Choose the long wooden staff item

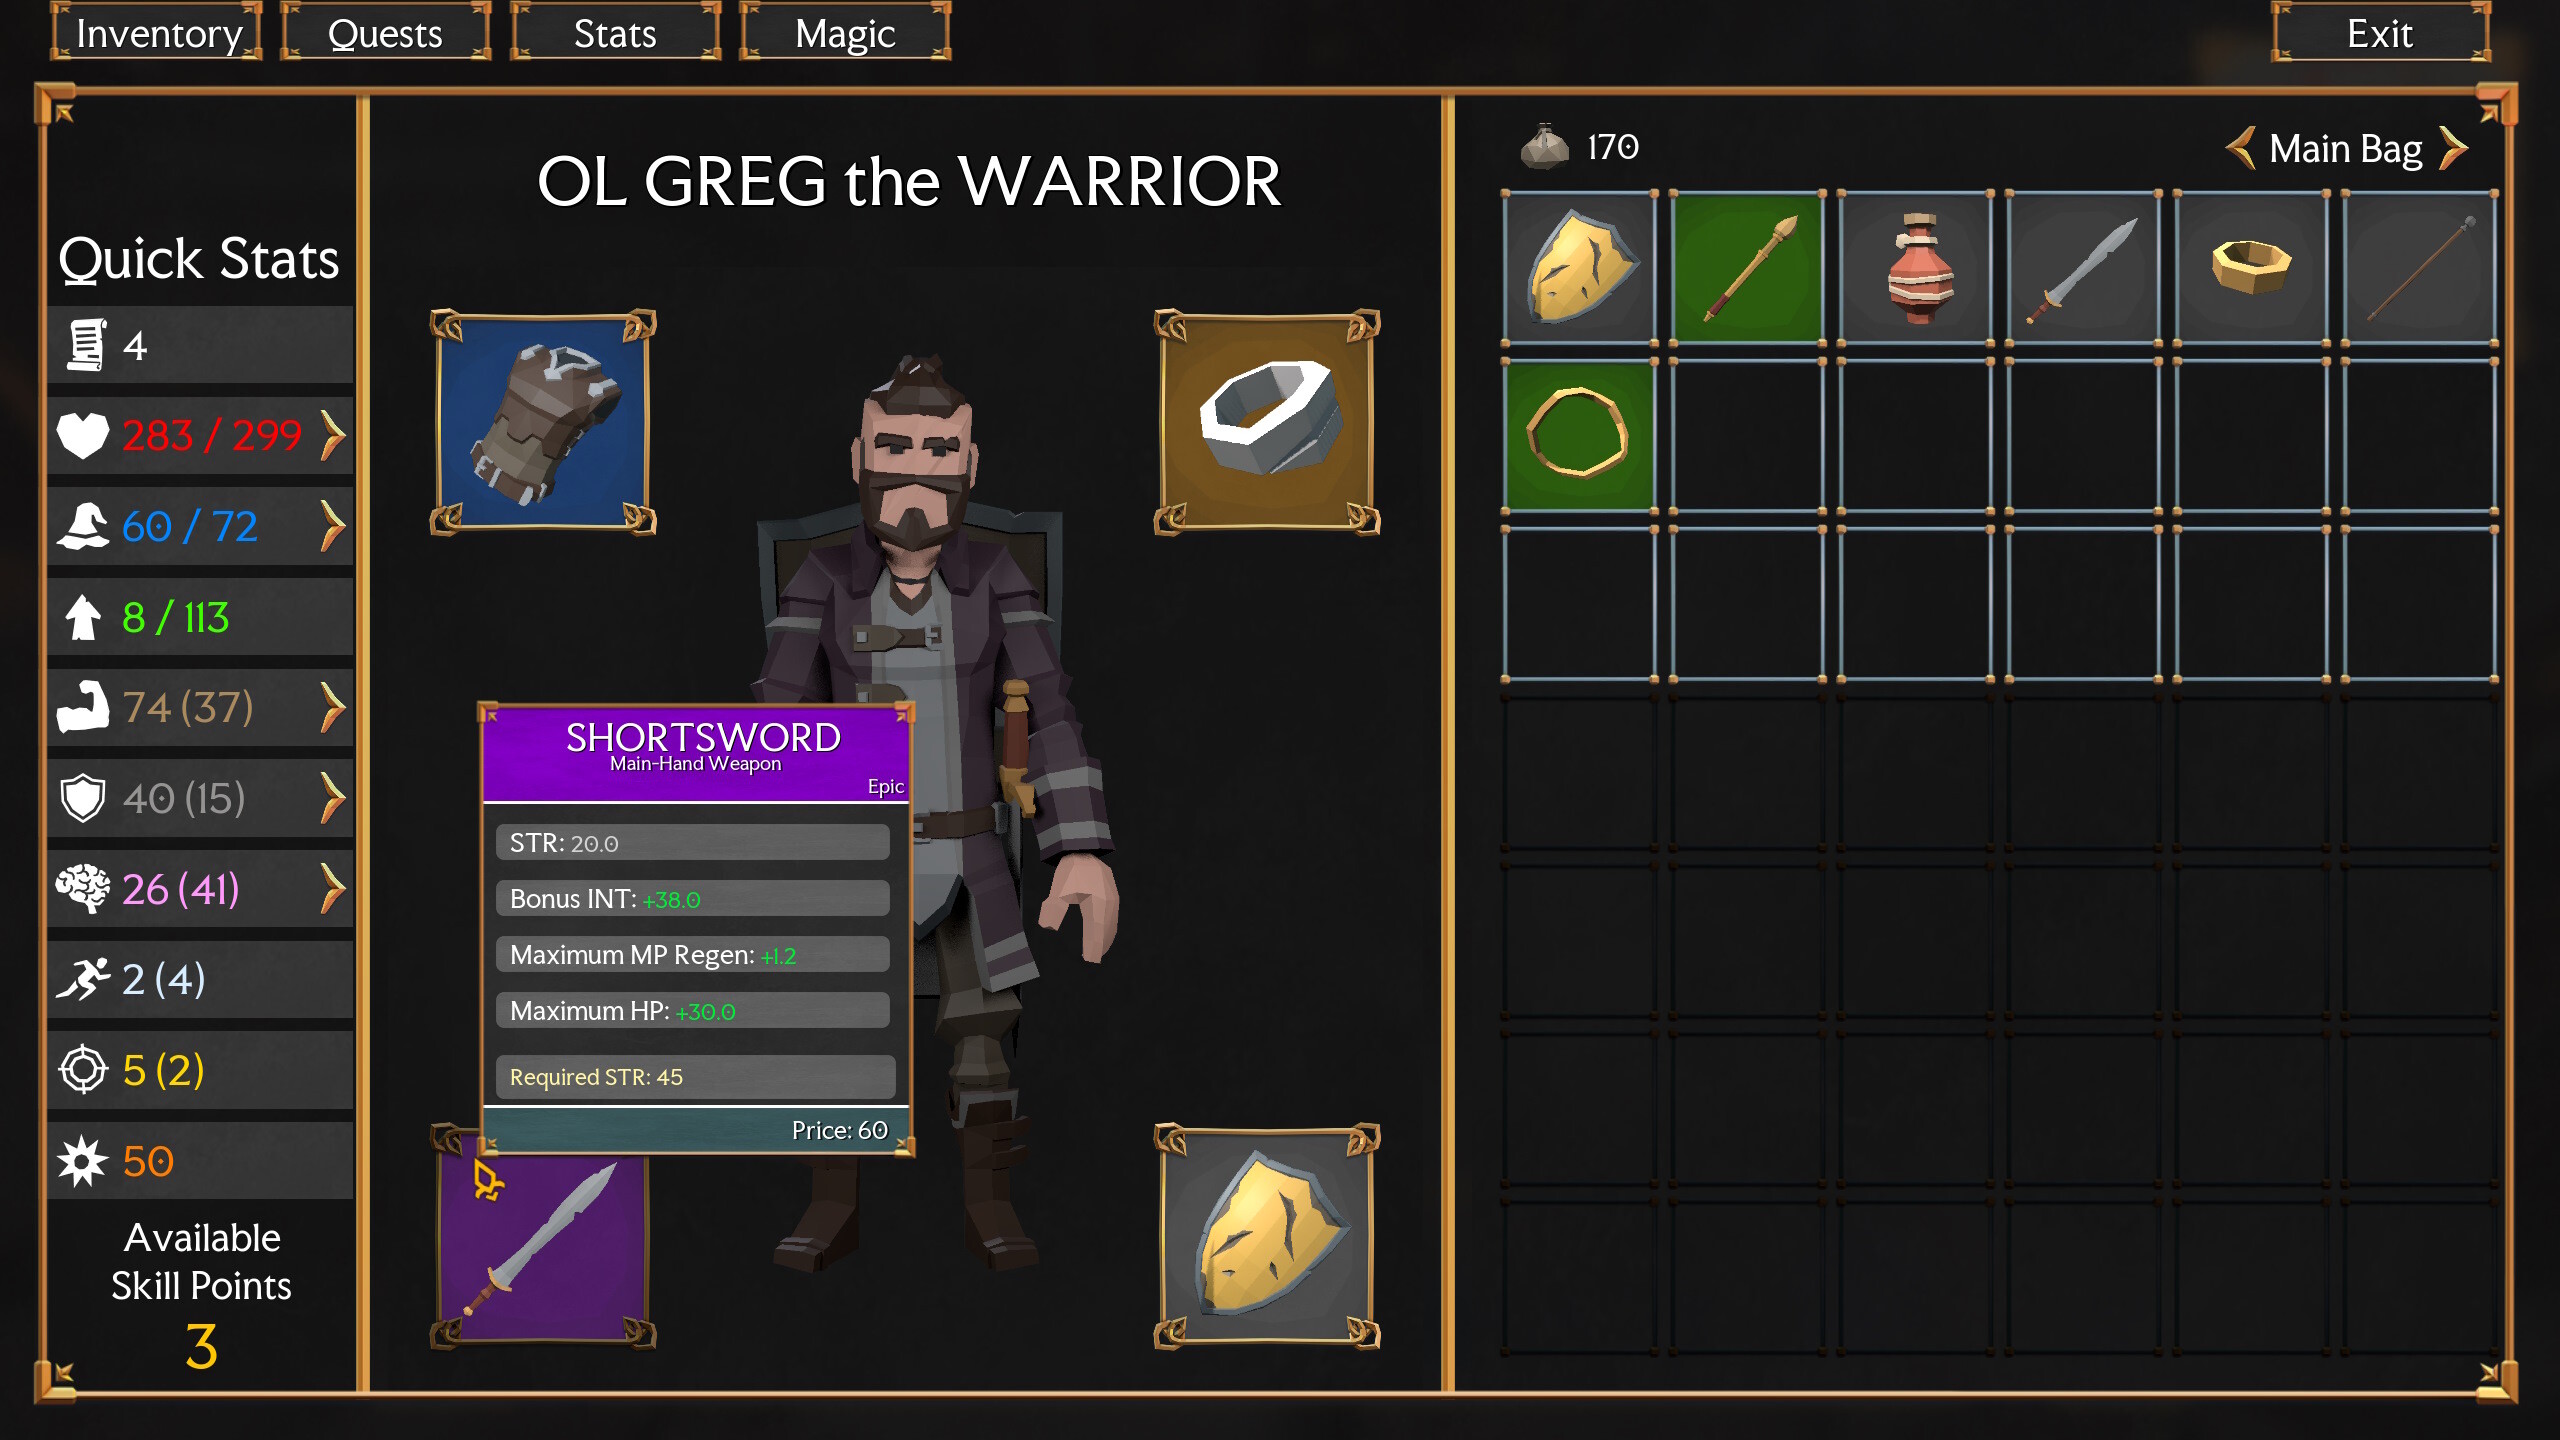point(2420,268)
